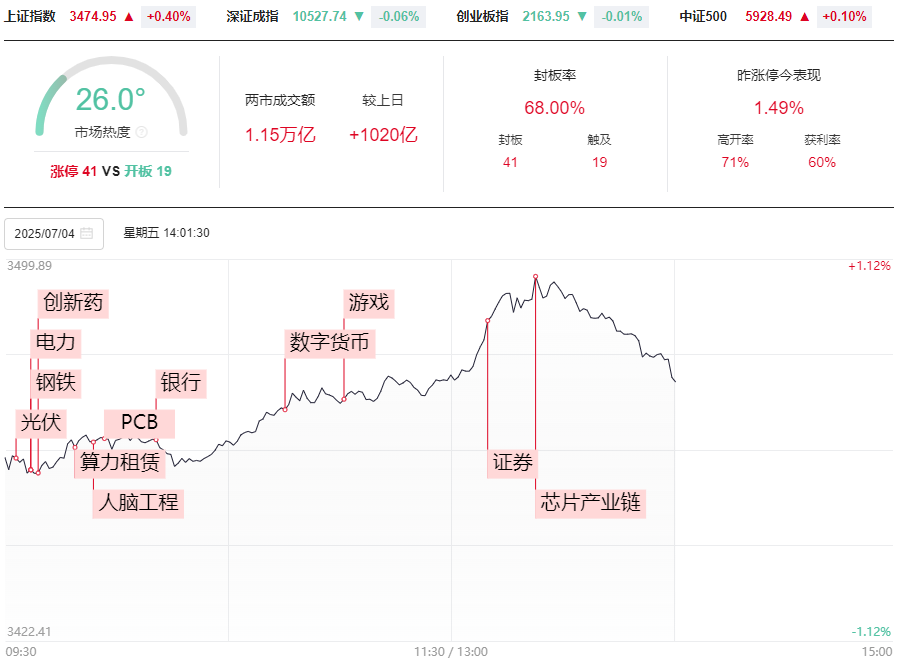Click the 证券 sector label
The width and height of the screenshot is (899, 665).
pyautogui.click(x=513, y=463)
